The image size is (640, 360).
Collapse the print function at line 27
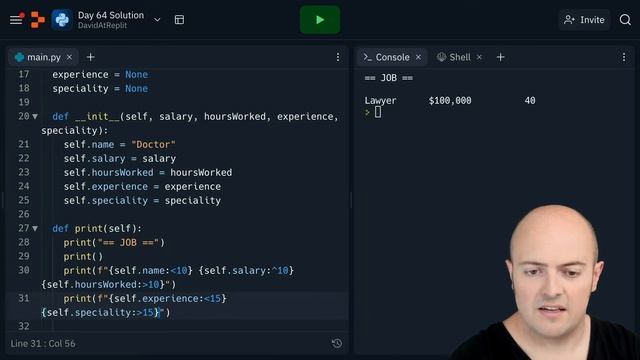click(35, 229)
